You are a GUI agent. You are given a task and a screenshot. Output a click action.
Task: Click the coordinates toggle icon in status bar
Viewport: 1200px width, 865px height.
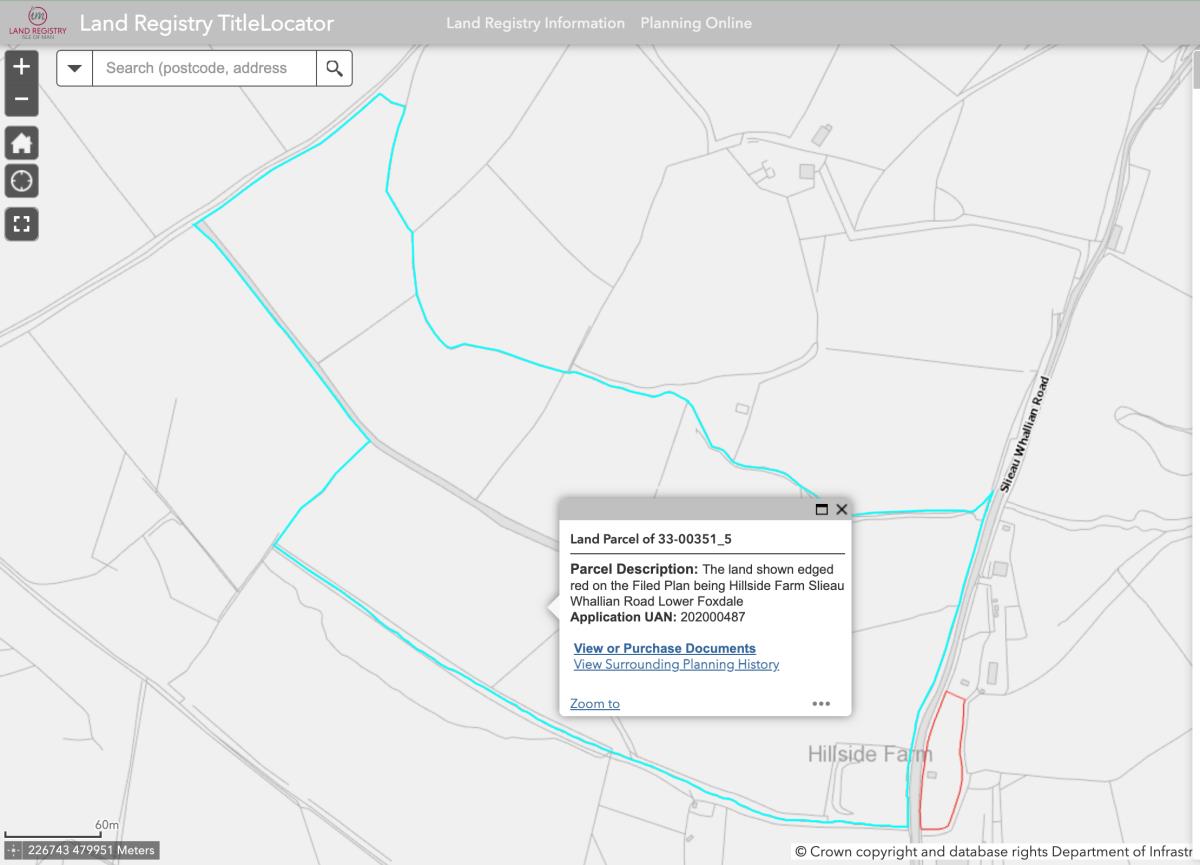pyautogui.click(x=14, y=850)
